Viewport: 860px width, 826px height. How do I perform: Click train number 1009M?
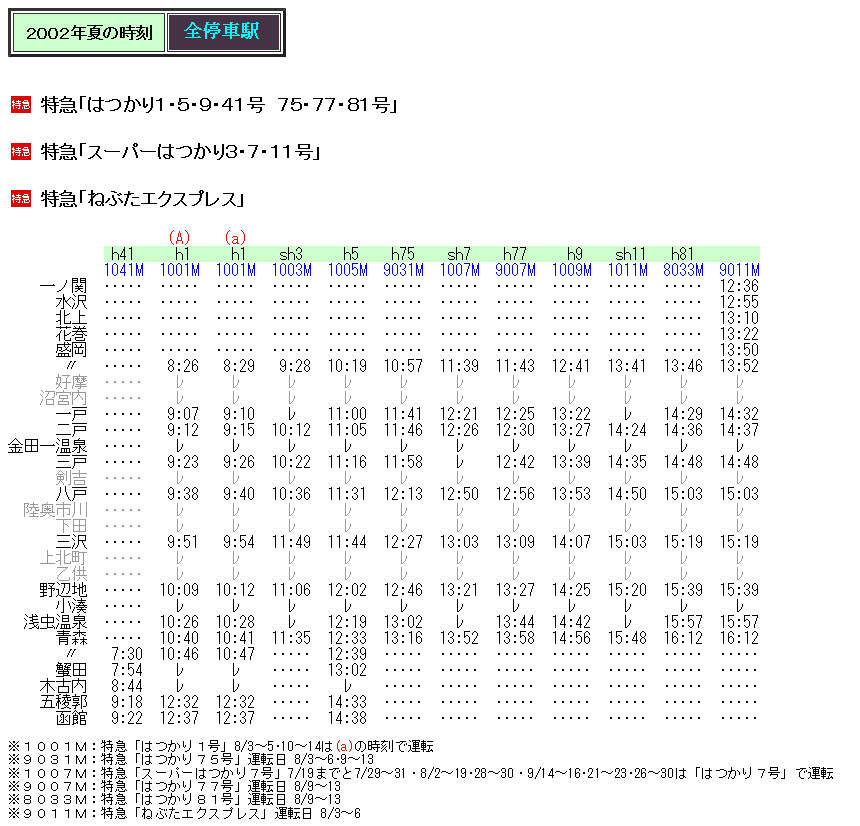point(572,270)
